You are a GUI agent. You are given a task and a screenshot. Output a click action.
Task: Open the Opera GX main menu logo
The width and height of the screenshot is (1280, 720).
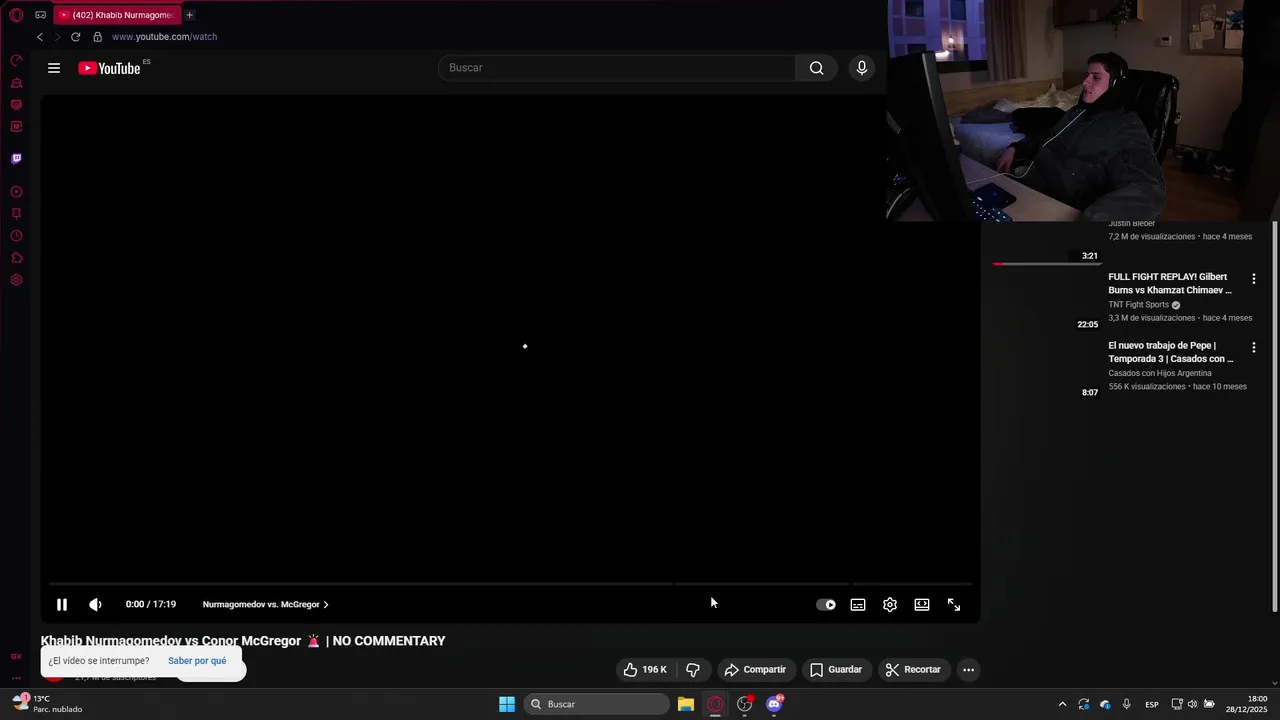(16, 15)
